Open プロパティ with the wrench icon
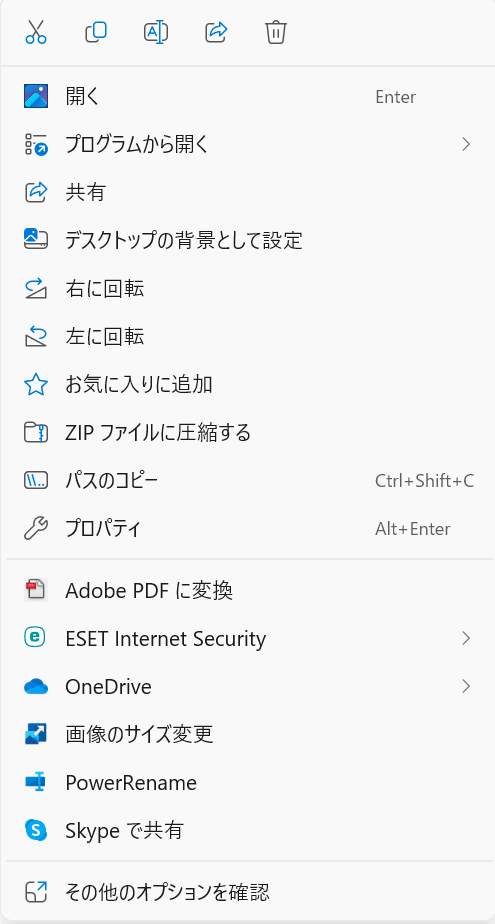495x924 pixels. pos(248,529)
